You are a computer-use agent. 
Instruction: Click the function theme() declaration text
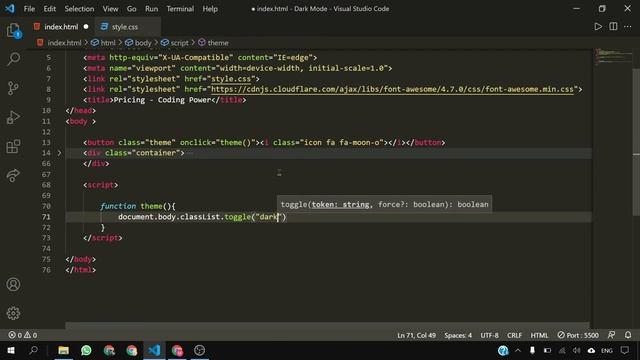point(138,206)
